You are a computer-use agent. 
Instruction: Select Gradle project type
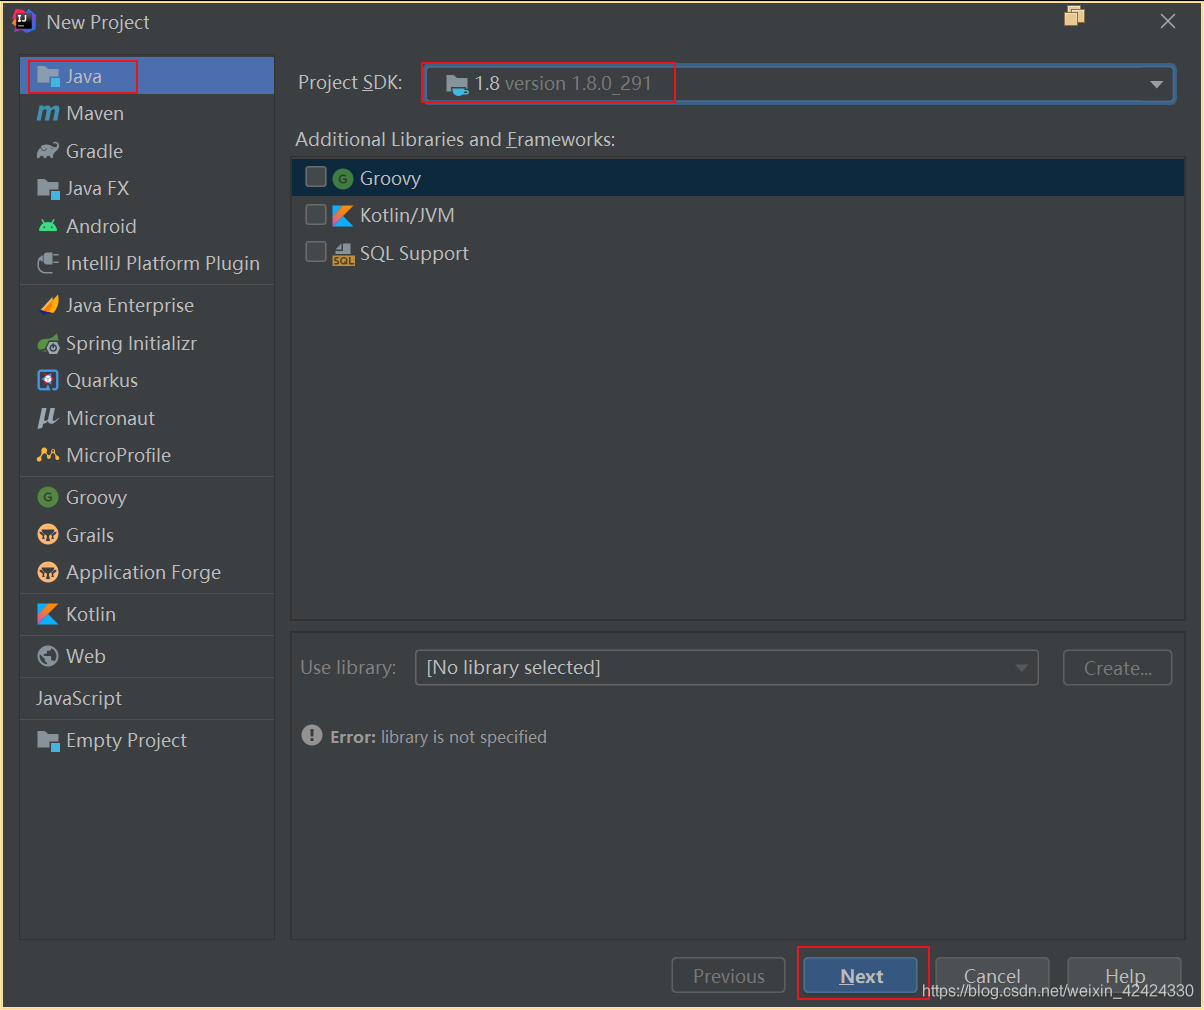tap(147, 151)
